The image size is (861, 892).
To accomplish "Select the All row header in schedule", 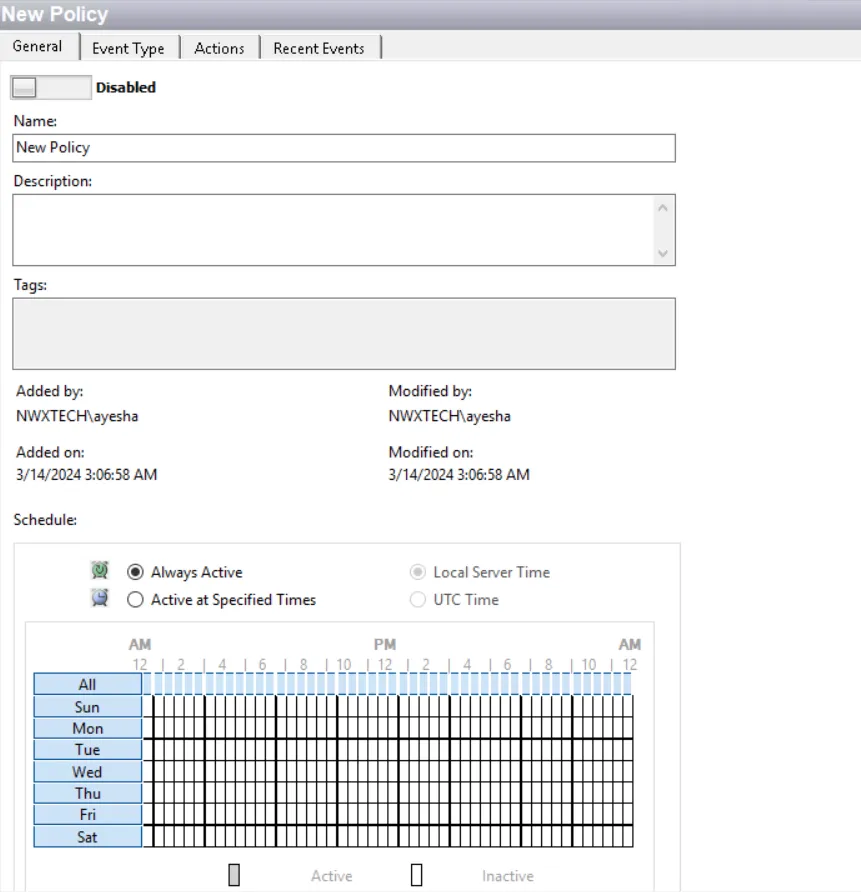I will [x=88, y=684].
